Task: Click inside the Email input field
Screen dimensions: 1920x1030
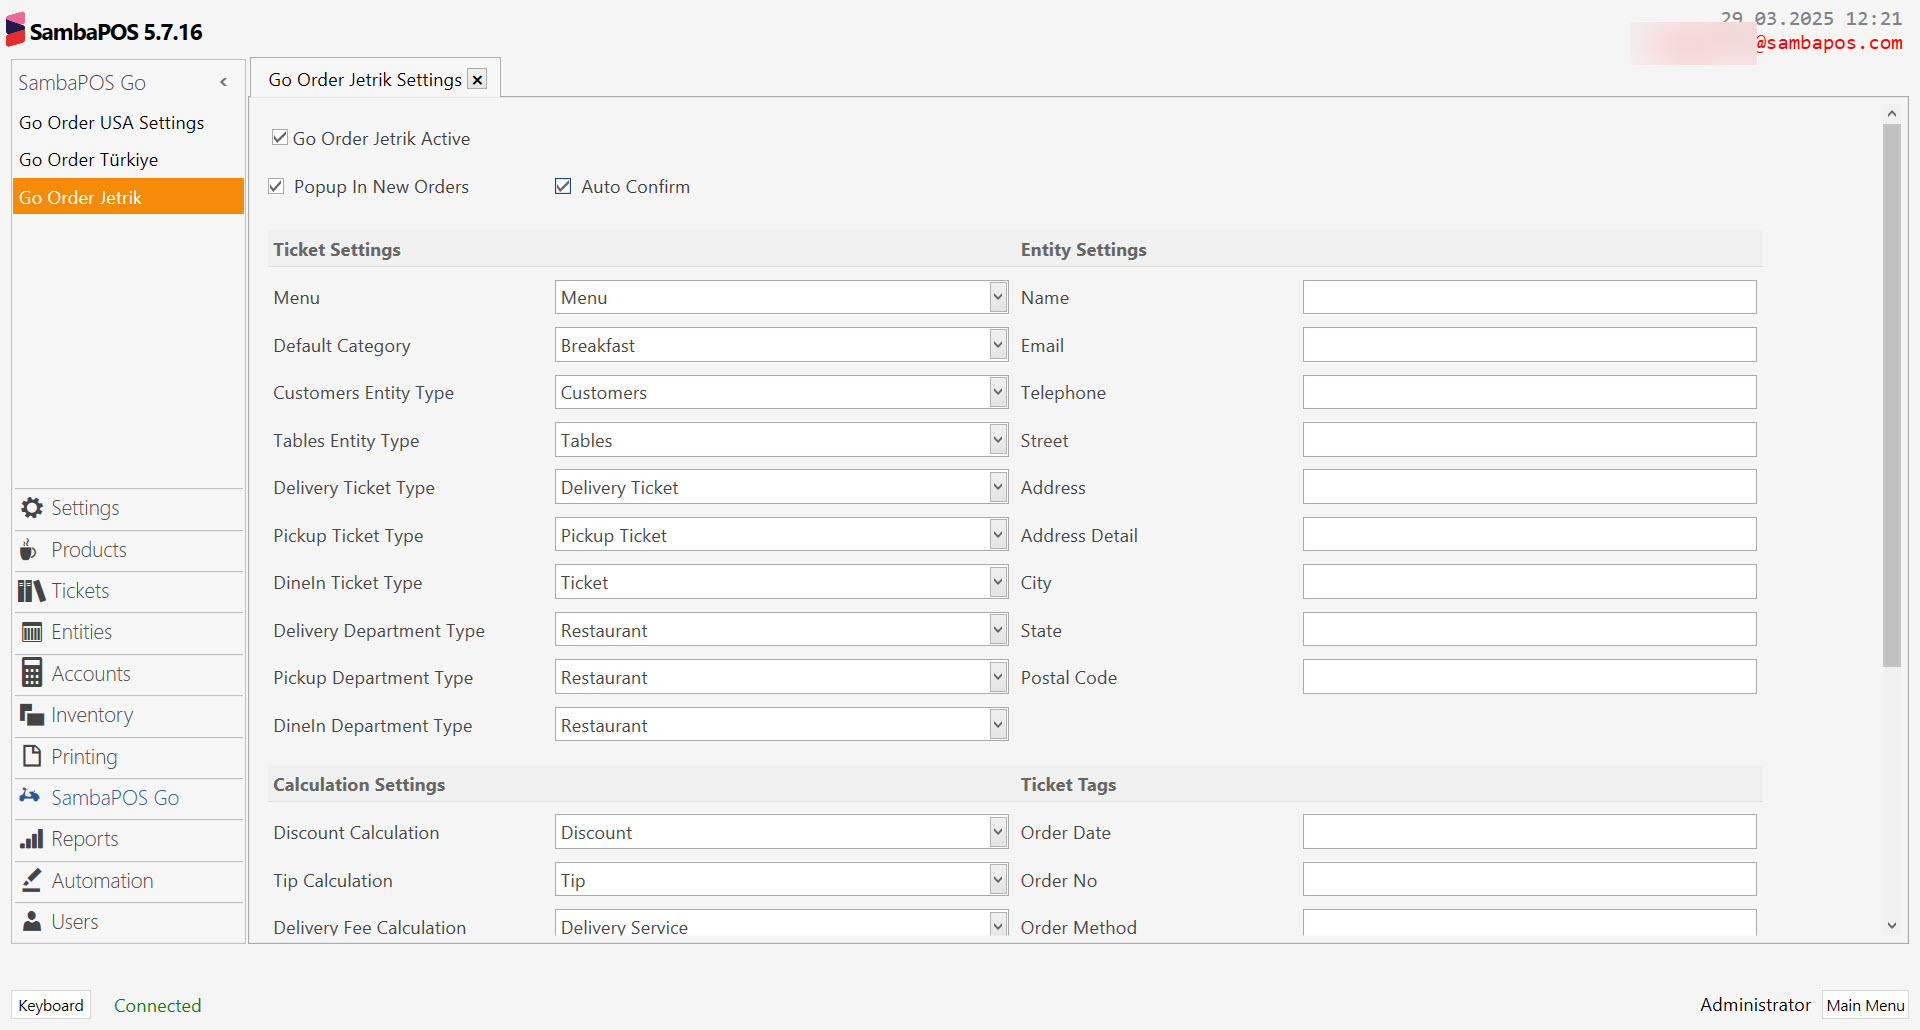Action: [1528, 344]
